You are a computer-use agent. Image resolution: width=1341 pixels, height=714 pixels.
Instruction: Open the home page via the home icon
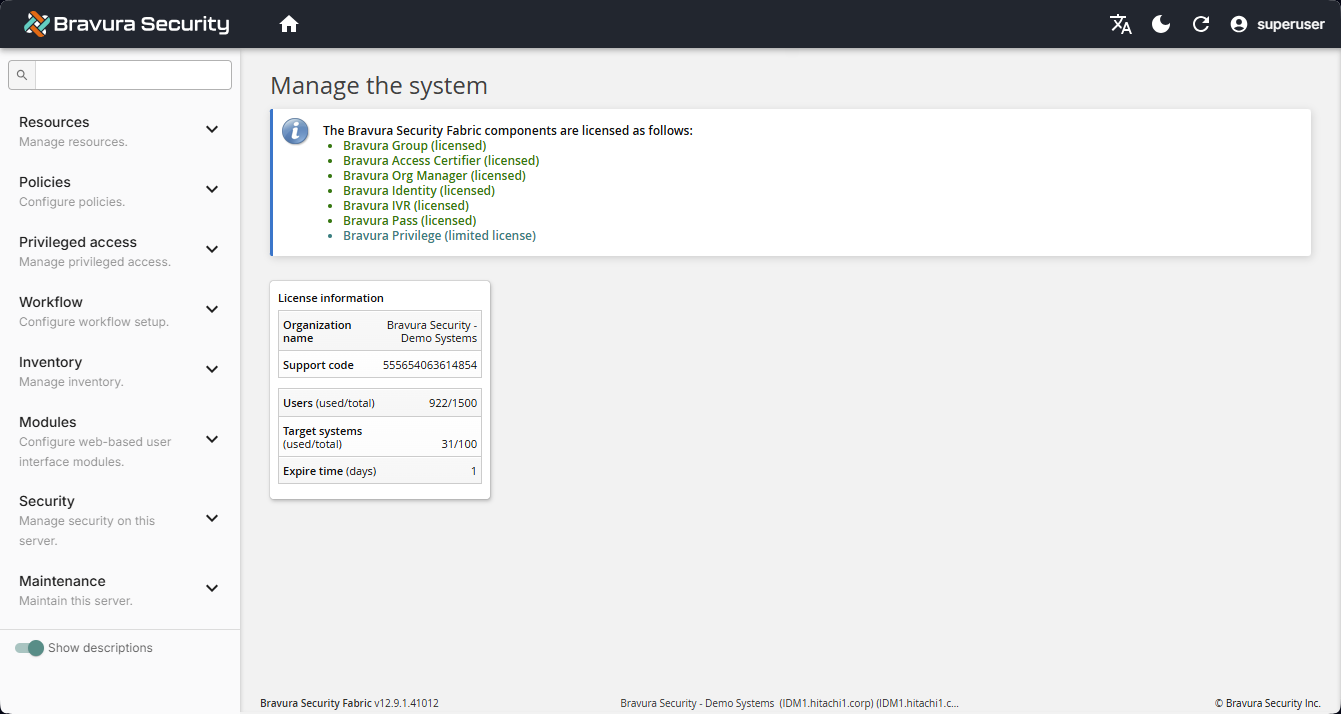(289, 23)
